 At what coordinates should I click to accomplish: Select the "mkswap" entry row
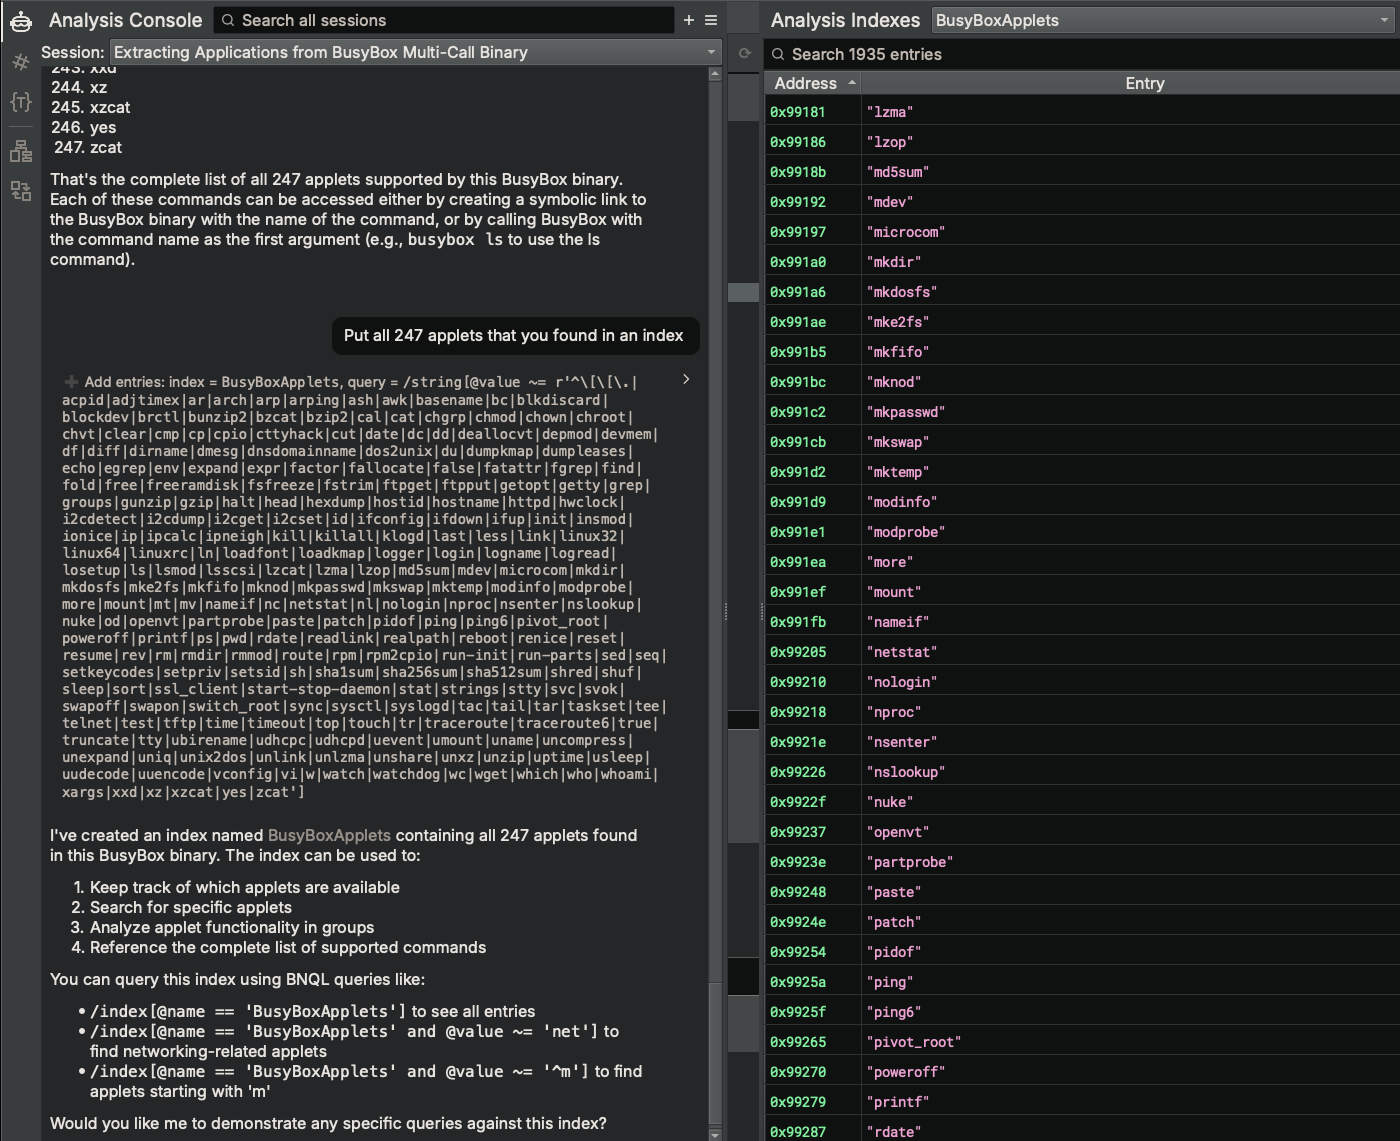click(1082, 442)
